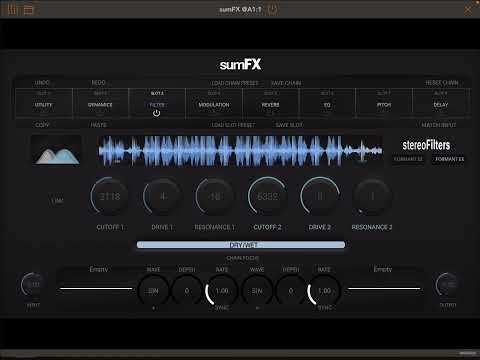The image size is (480, 360).
Task: Click the Dry/Wet slider bar
Action: click(241, 245)
